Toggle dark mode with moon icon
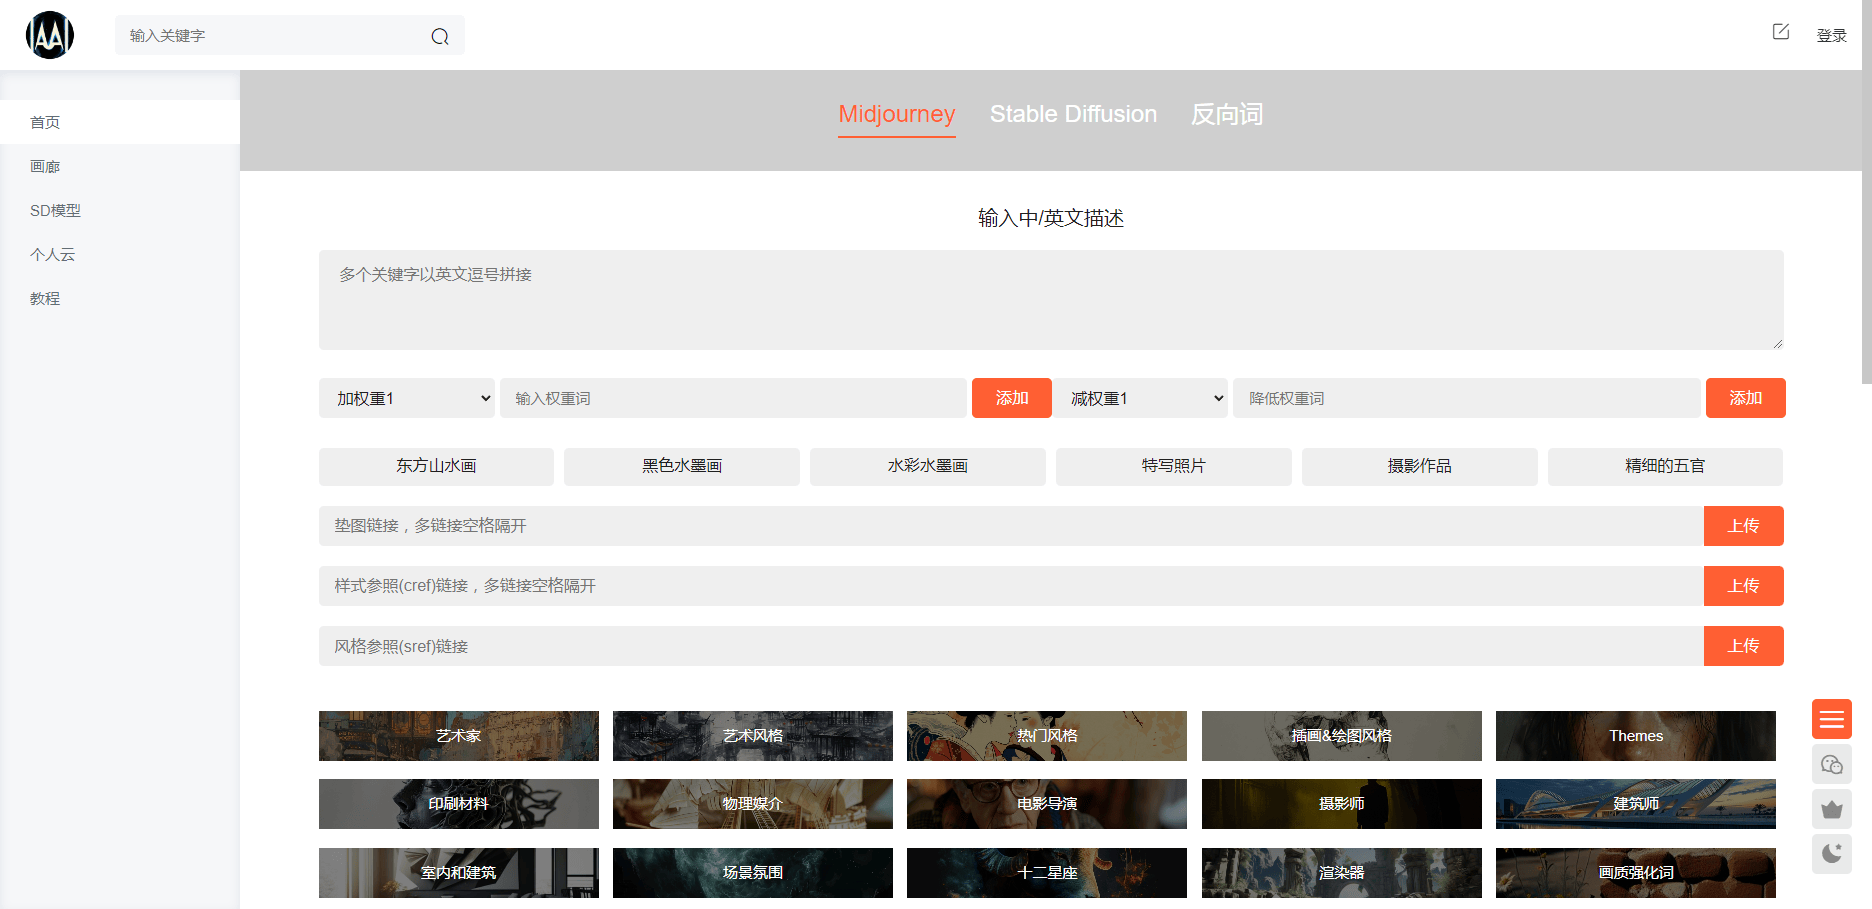The height and width of the screenshot is (909, 1872). (x=1831, y=853)
